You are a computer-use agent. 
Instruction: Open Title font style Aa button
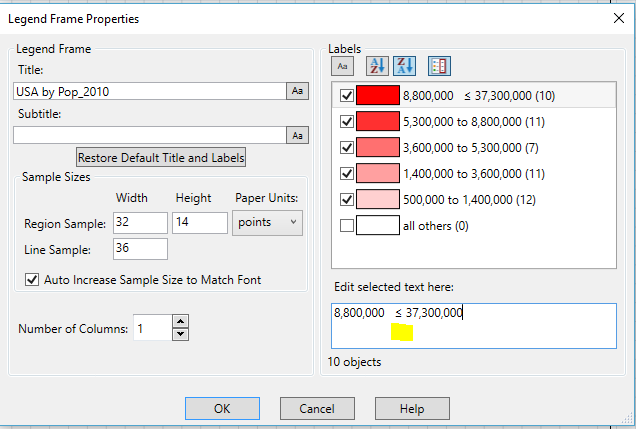298,91
